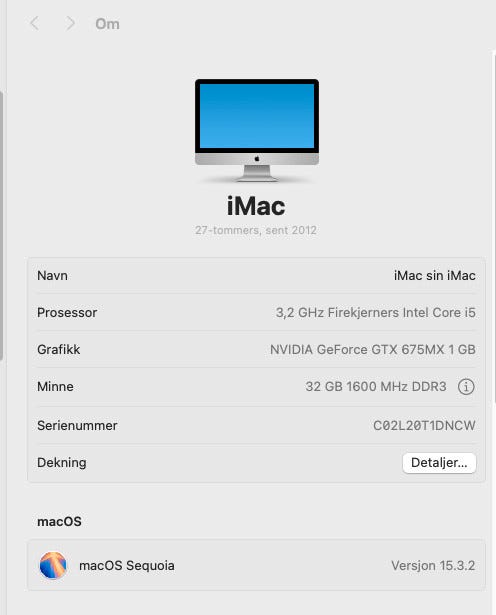Click the Dekning row label
The height and width of the screenshot is (615, 496).
pos(62,462)
